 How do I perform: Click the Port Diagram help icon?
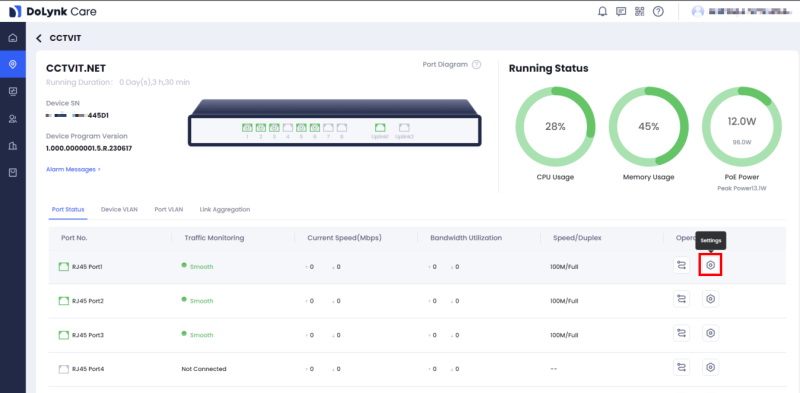[x=476, y=64]
